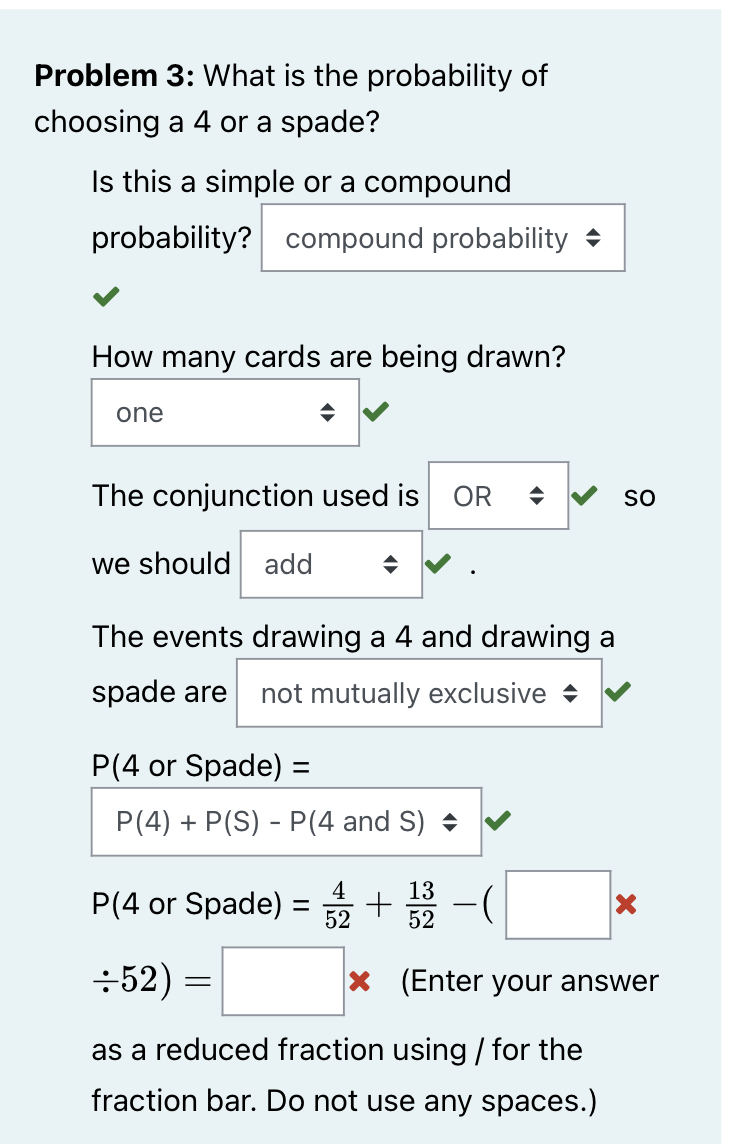The height and width of the screenshot is (1144, 737).
Task: Click the stepper arrows on the add selector
Action: tap(388, 564)
